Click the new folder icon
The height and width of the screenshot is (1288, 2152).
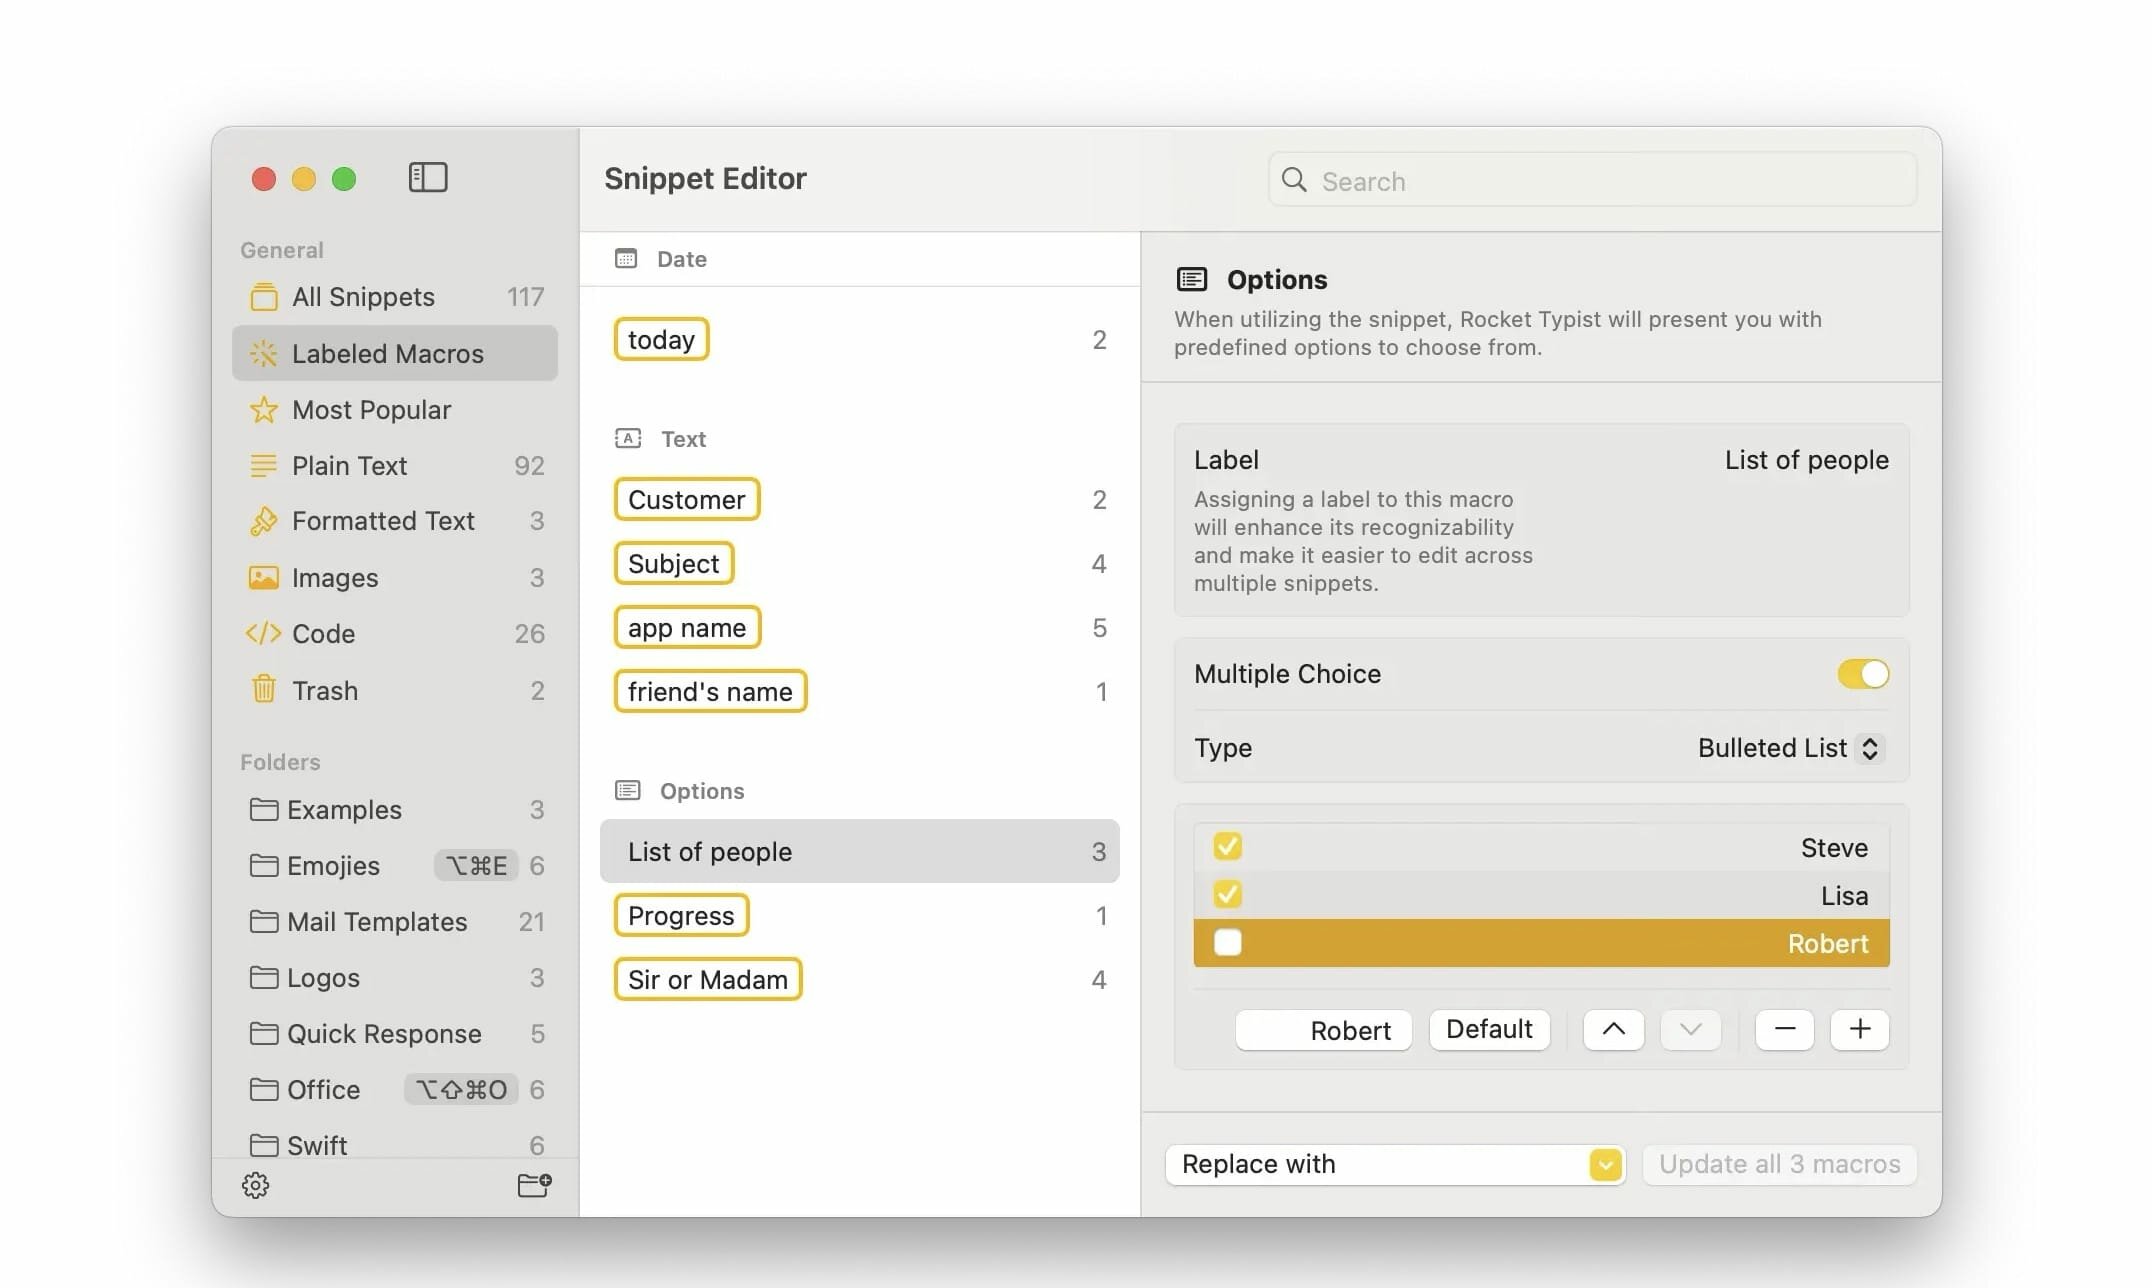click(x=534, y=1185)
